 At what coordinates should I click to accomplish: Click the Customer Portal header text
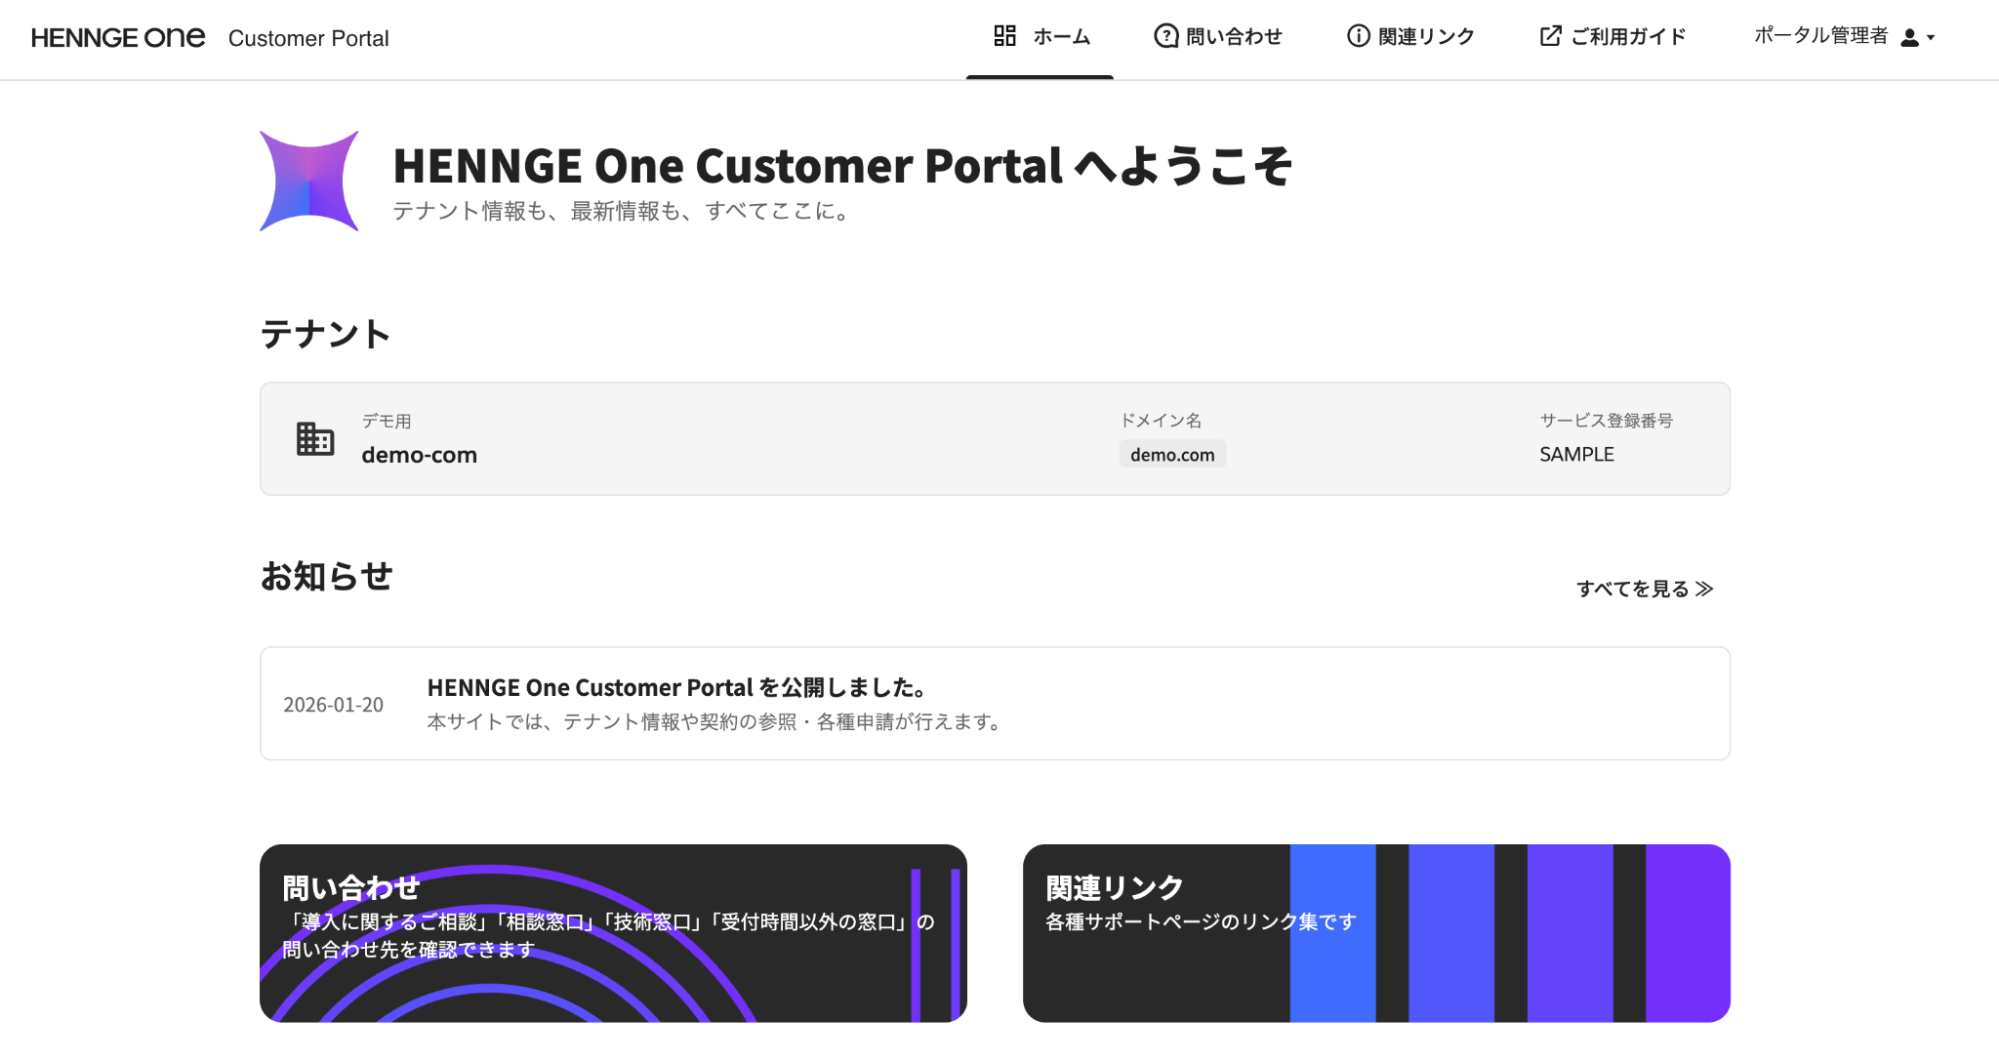308,38
